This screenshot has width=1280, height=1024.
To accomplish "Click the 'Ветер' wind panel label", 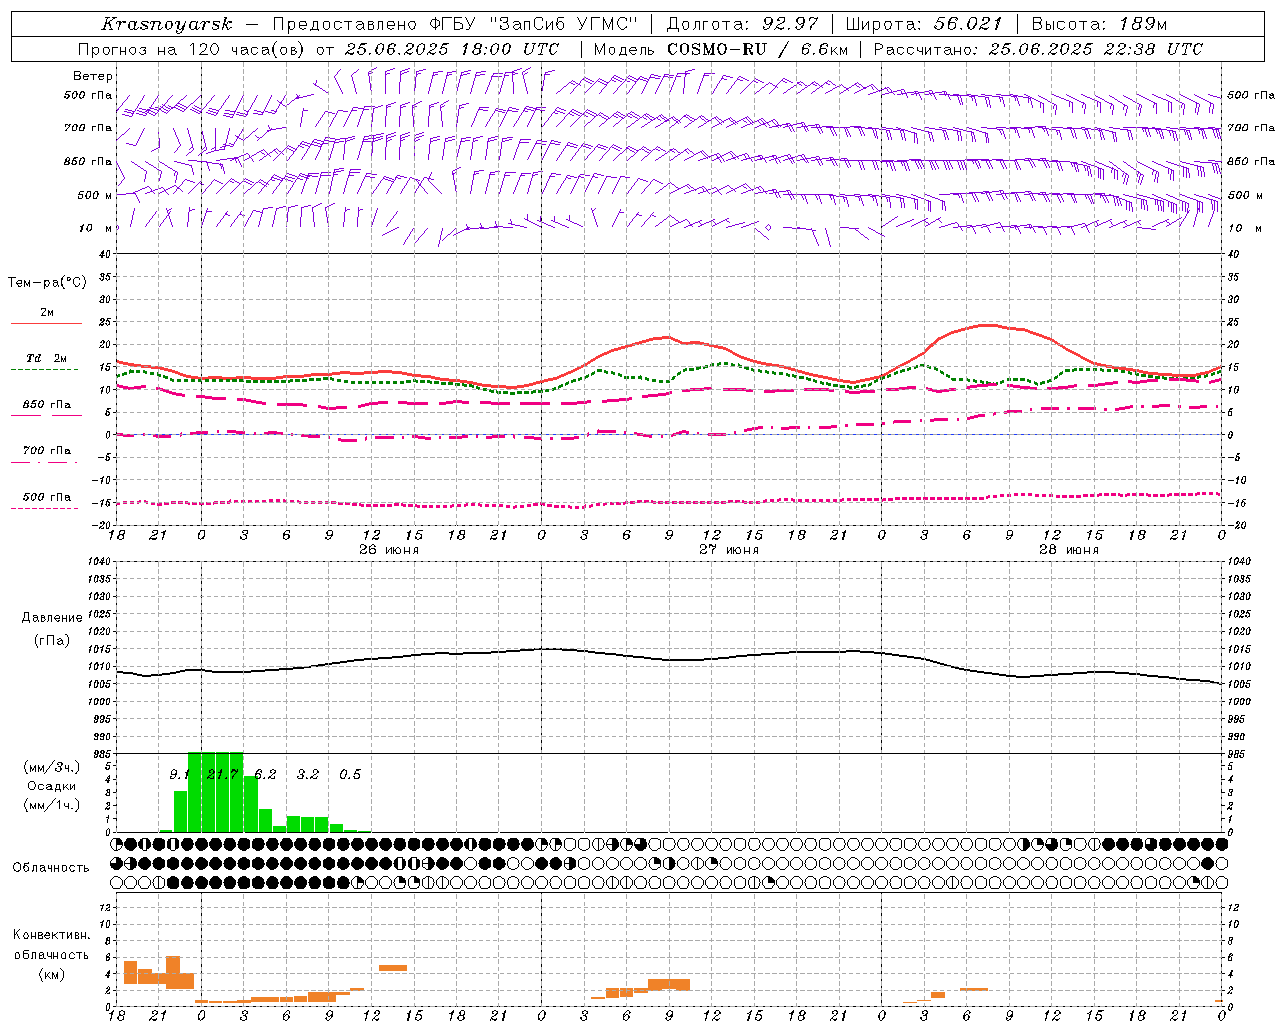I will (93, 76).
